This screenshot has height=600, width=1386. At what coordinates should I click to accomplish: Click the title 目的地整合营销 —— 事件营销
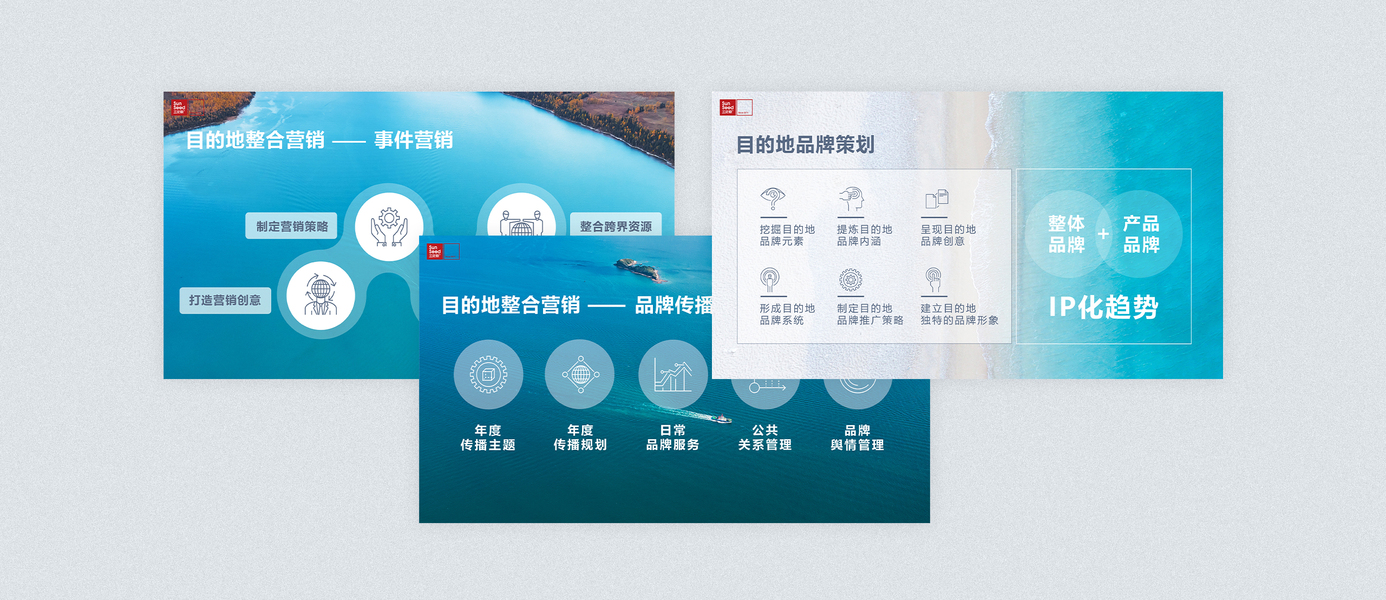coord(319,140)
